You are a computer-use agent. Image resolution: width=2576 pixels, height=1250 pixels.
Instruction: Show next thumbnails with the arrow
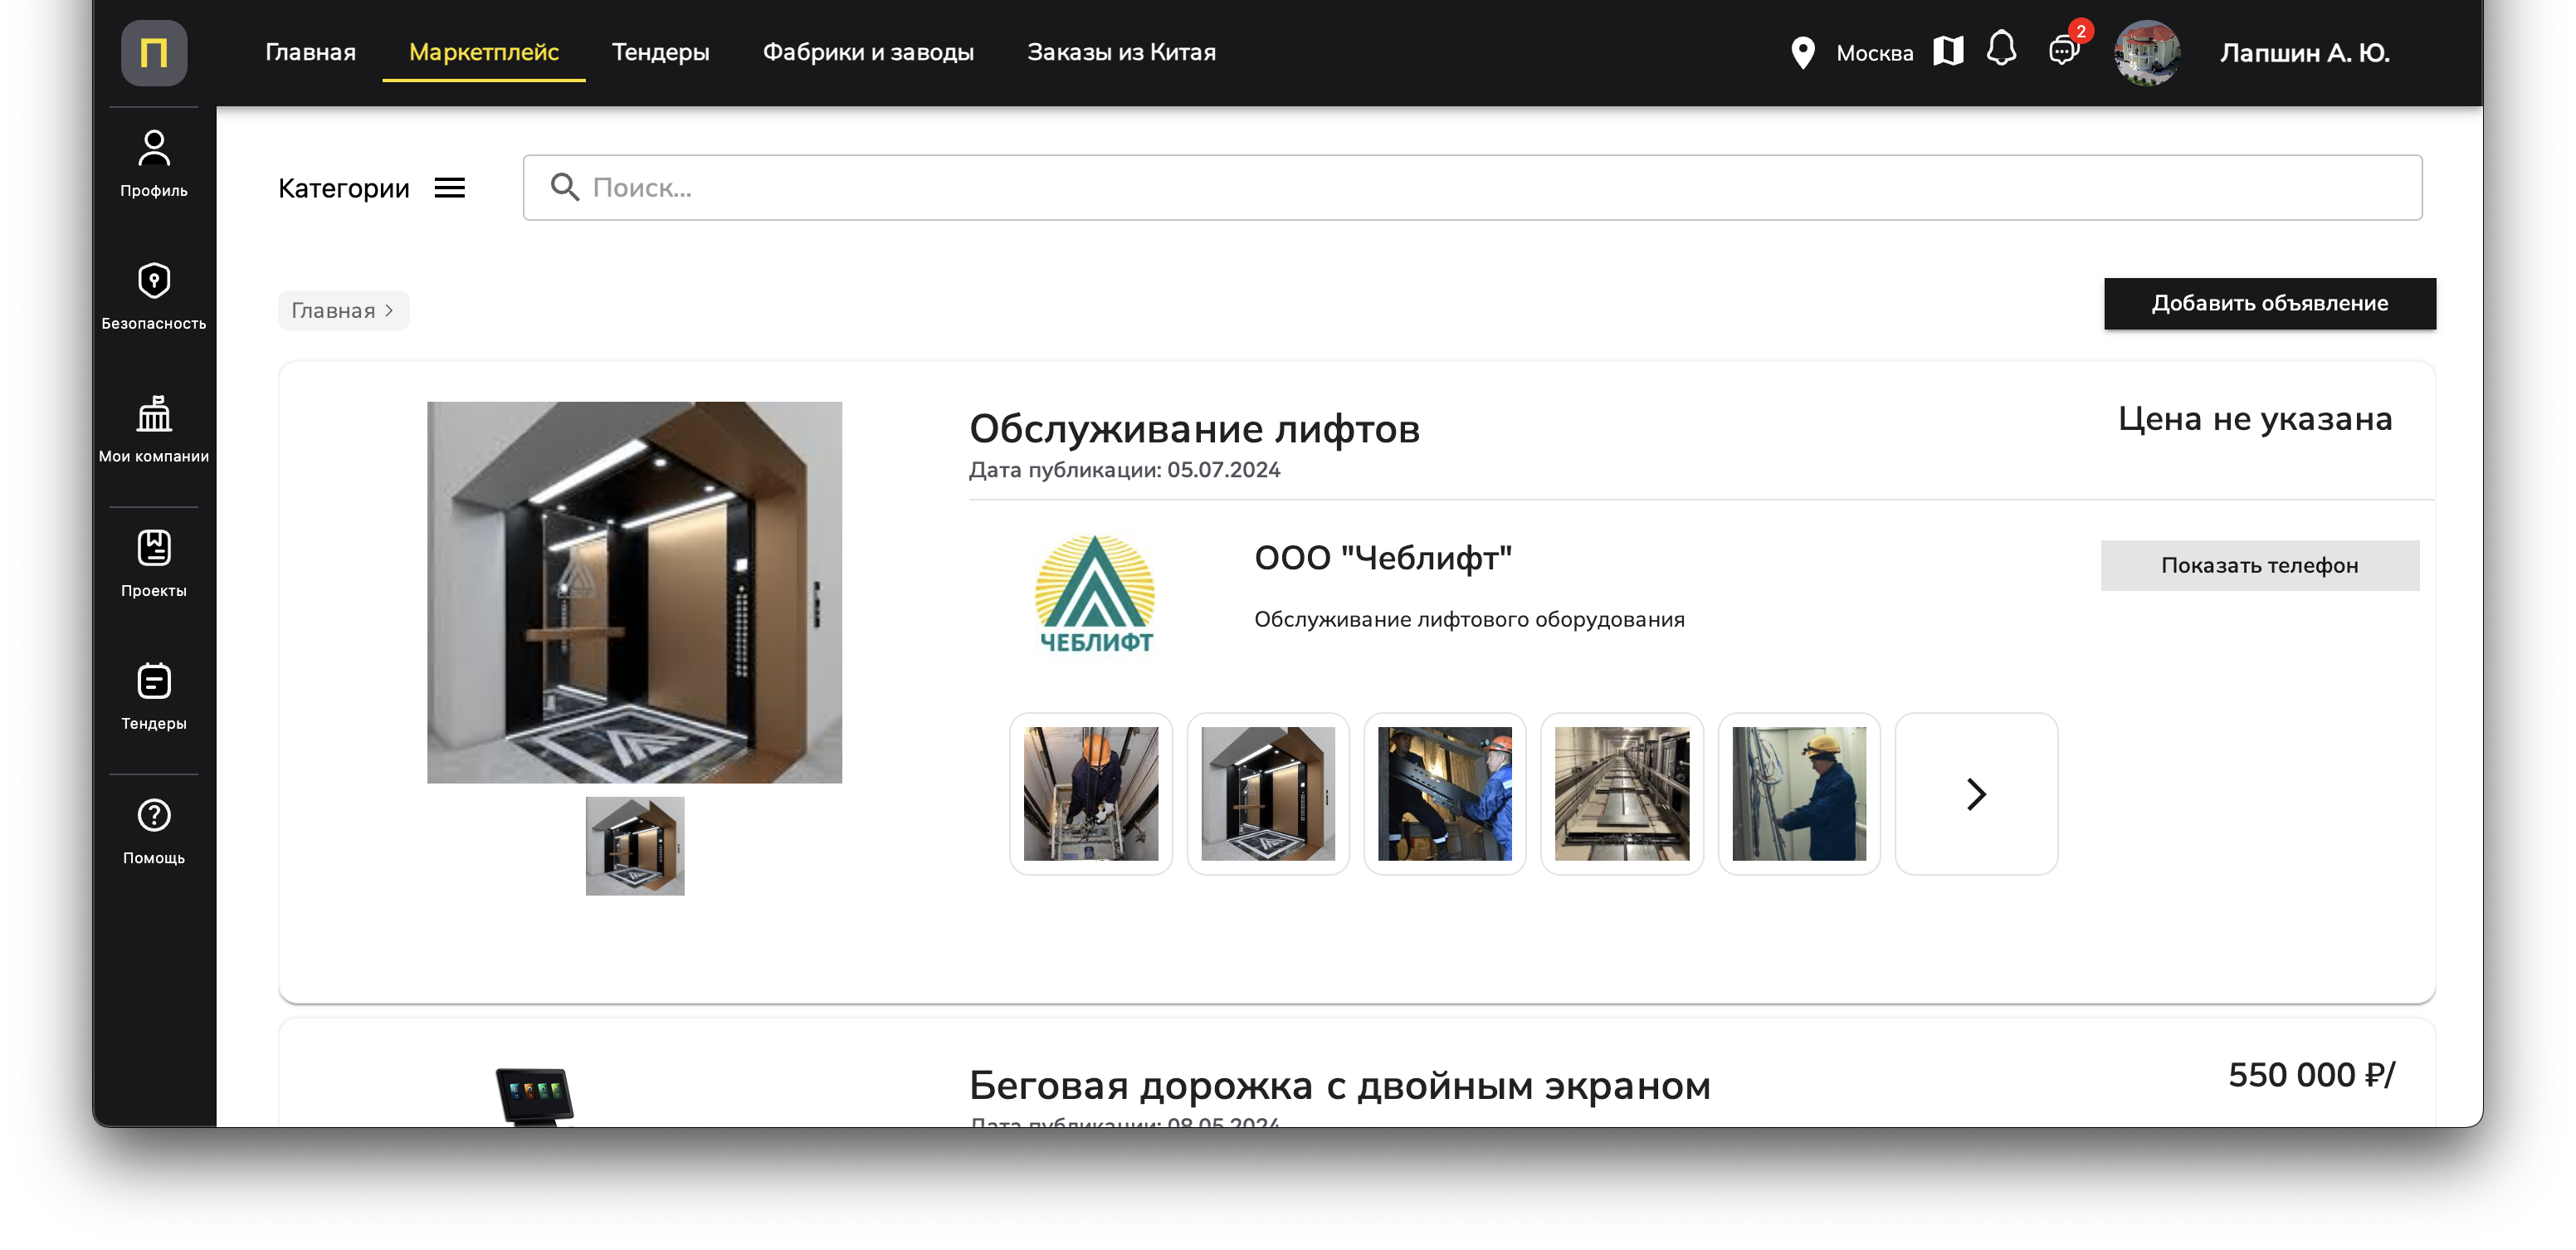click(1976, 794)
